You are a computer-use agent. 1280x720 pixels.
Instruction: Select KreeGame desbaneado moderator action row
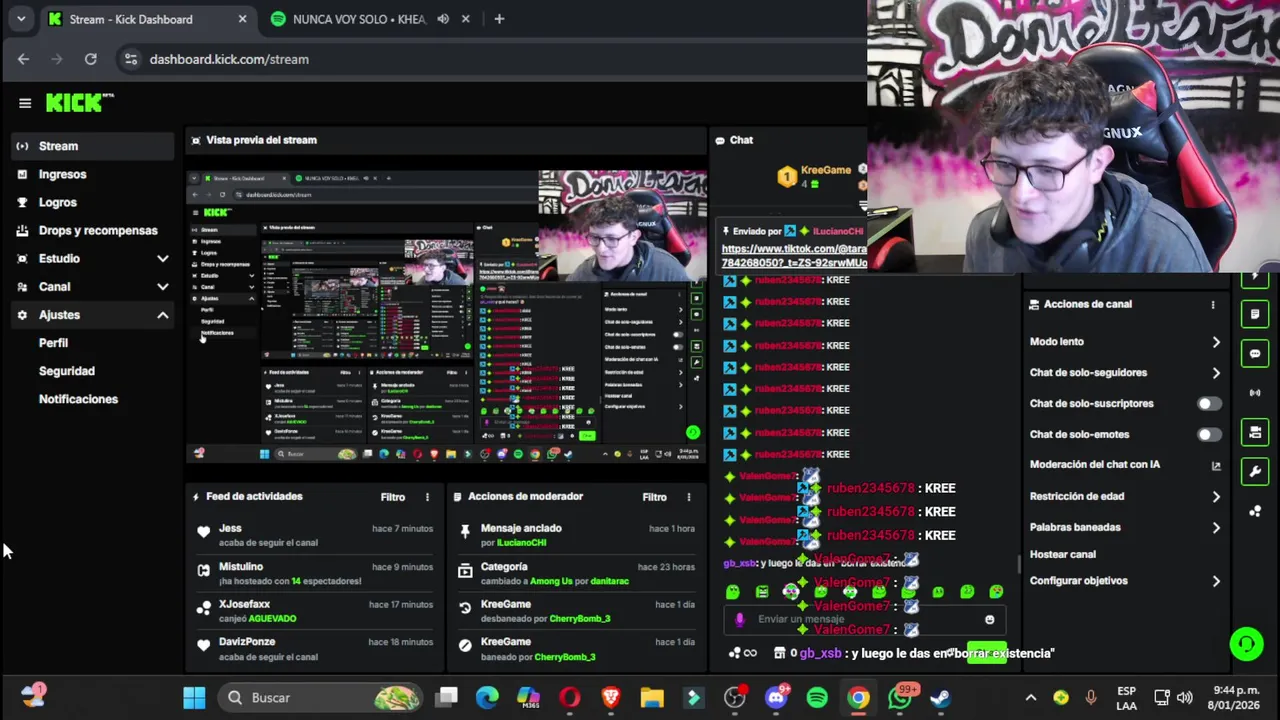[578, 611]
